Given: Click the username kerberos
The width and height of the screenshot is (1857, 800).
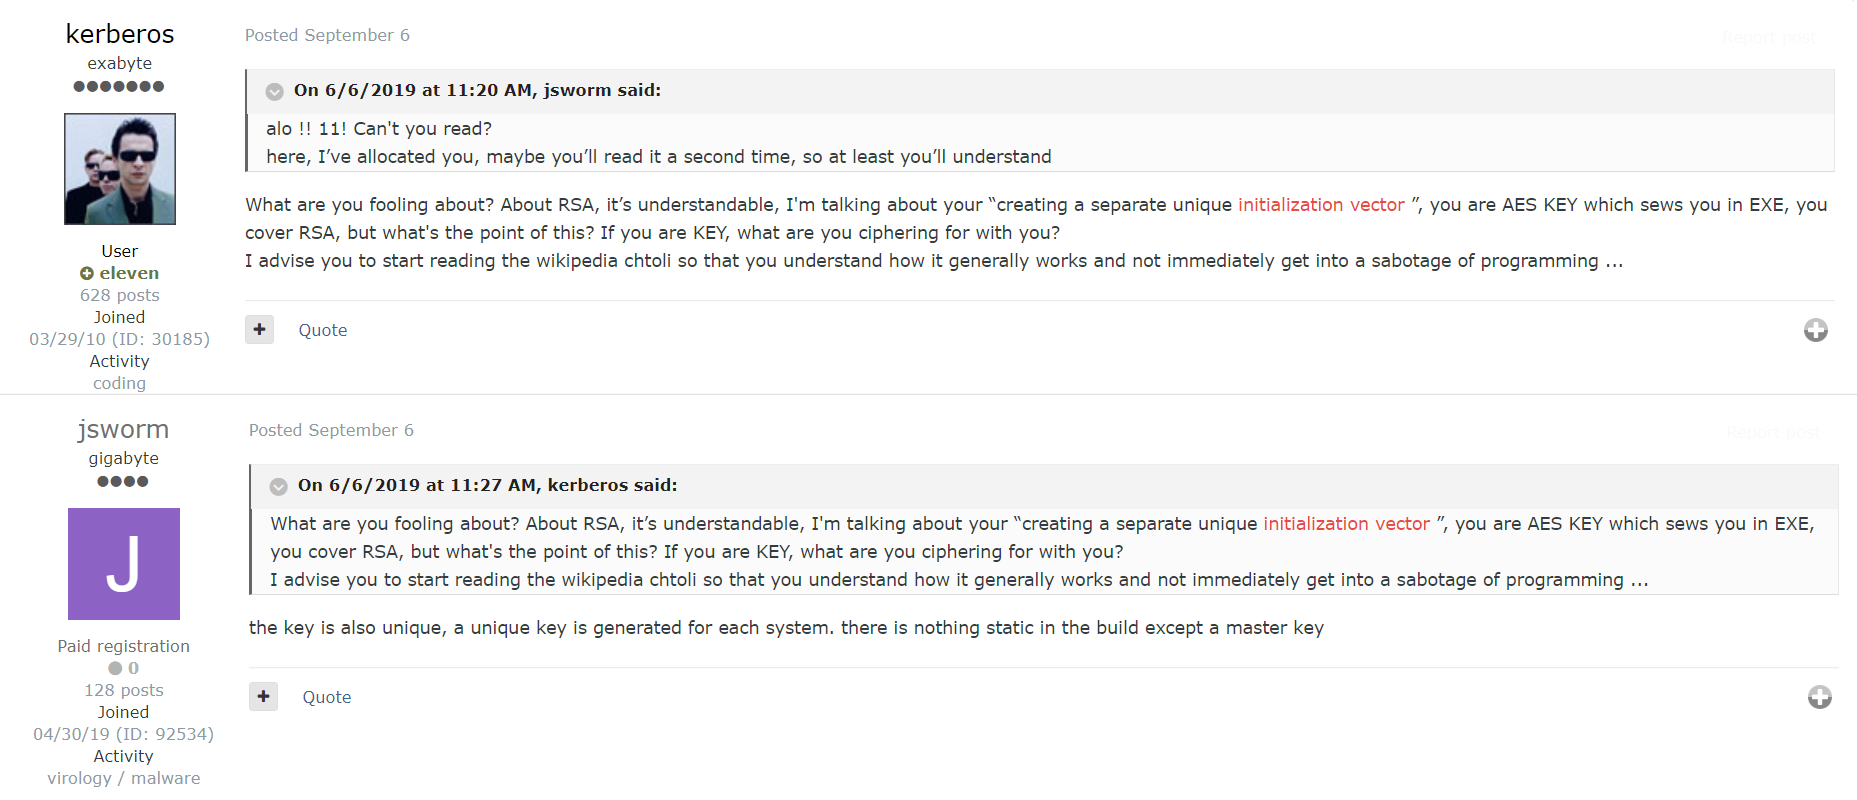Looking at the screenshot, I should coord(119,33).
